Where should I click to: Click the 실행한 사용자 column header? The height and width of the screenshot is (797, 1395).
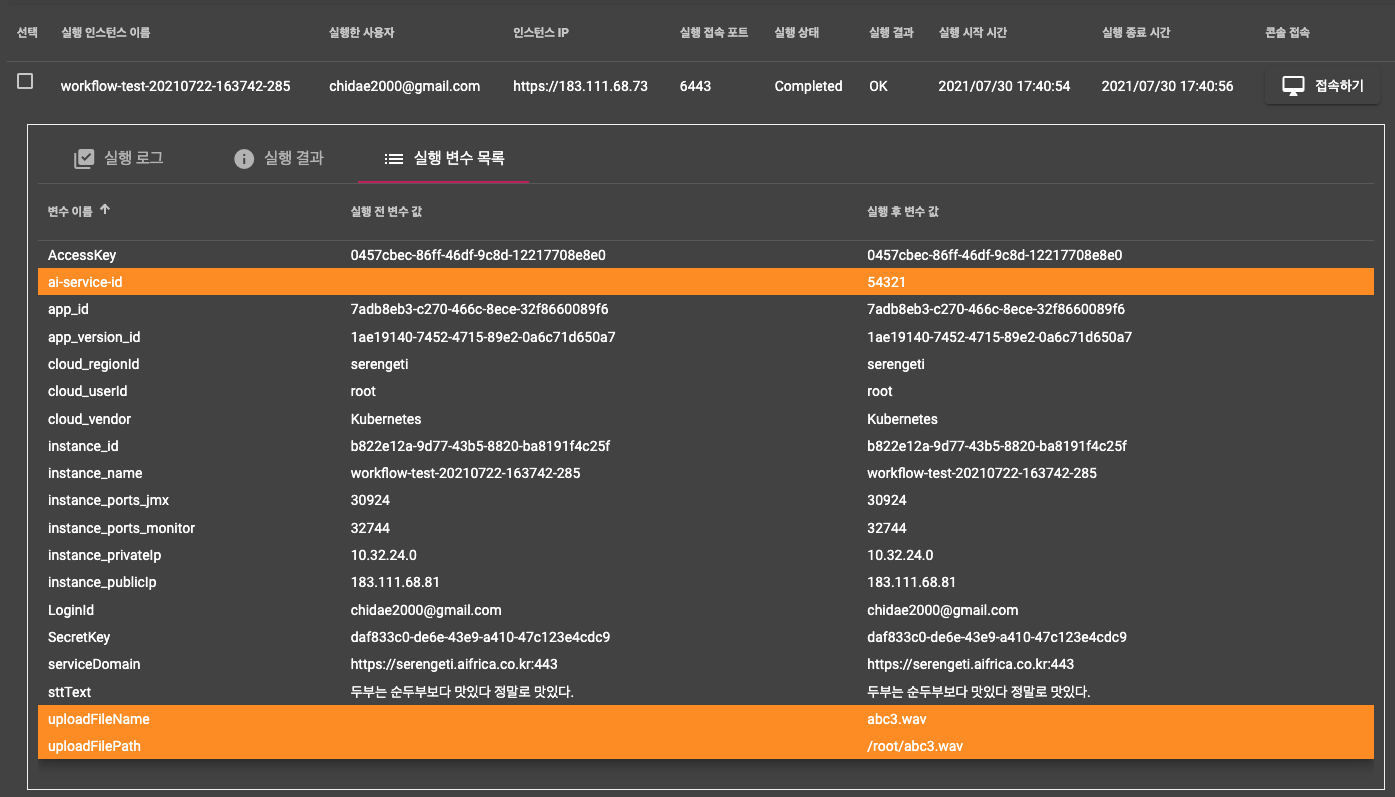coord(362,33)
